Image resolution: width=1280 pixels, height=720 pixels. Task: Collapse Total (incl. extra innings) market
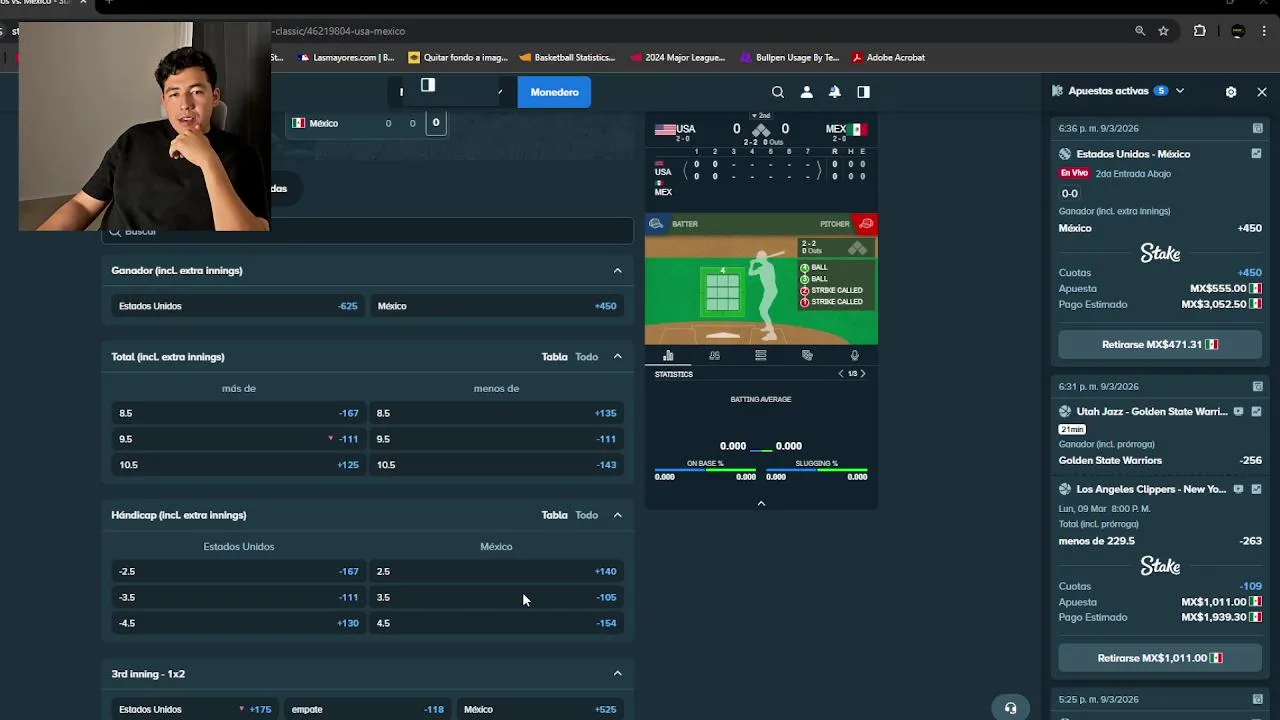tap(617, 357)
